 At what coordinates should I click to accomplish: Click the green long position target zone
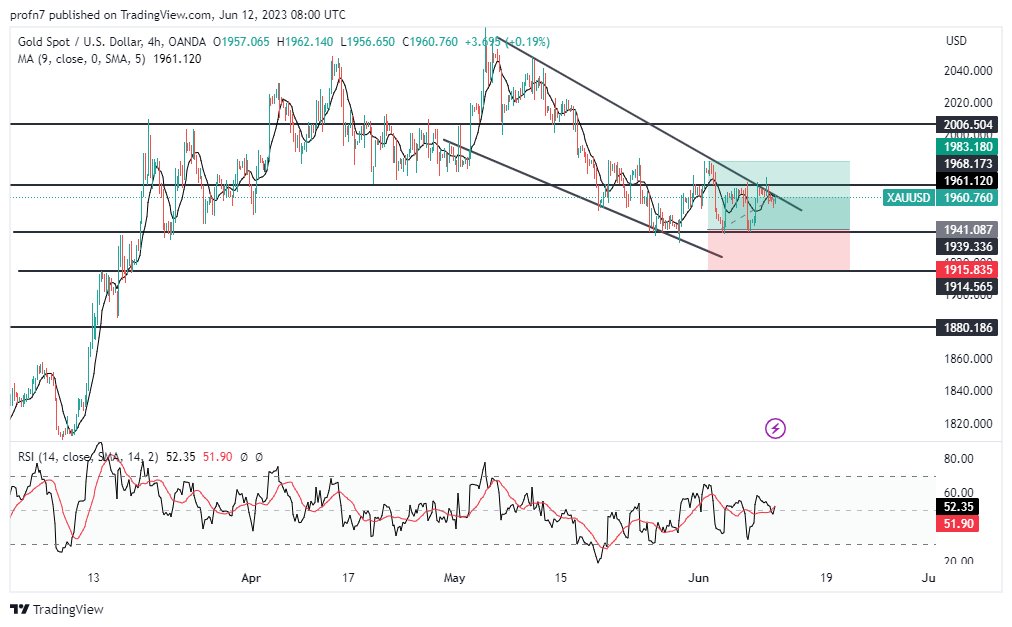coord(779,196)
